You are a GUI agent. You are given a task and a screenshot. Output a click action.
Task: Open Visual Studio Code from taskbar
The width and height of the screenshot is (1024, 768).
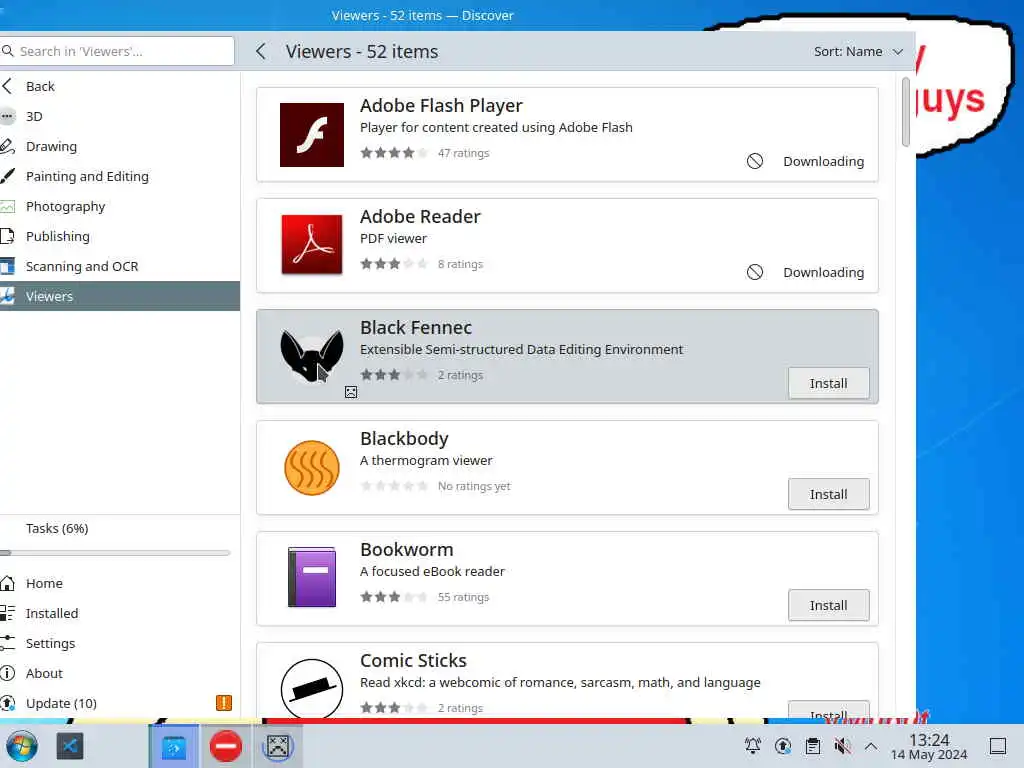[x=70, y=746]
